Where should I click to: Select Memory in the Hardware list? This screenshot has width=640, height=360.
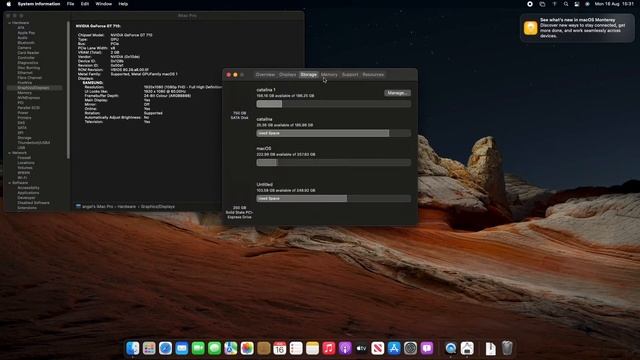(24, 93)
